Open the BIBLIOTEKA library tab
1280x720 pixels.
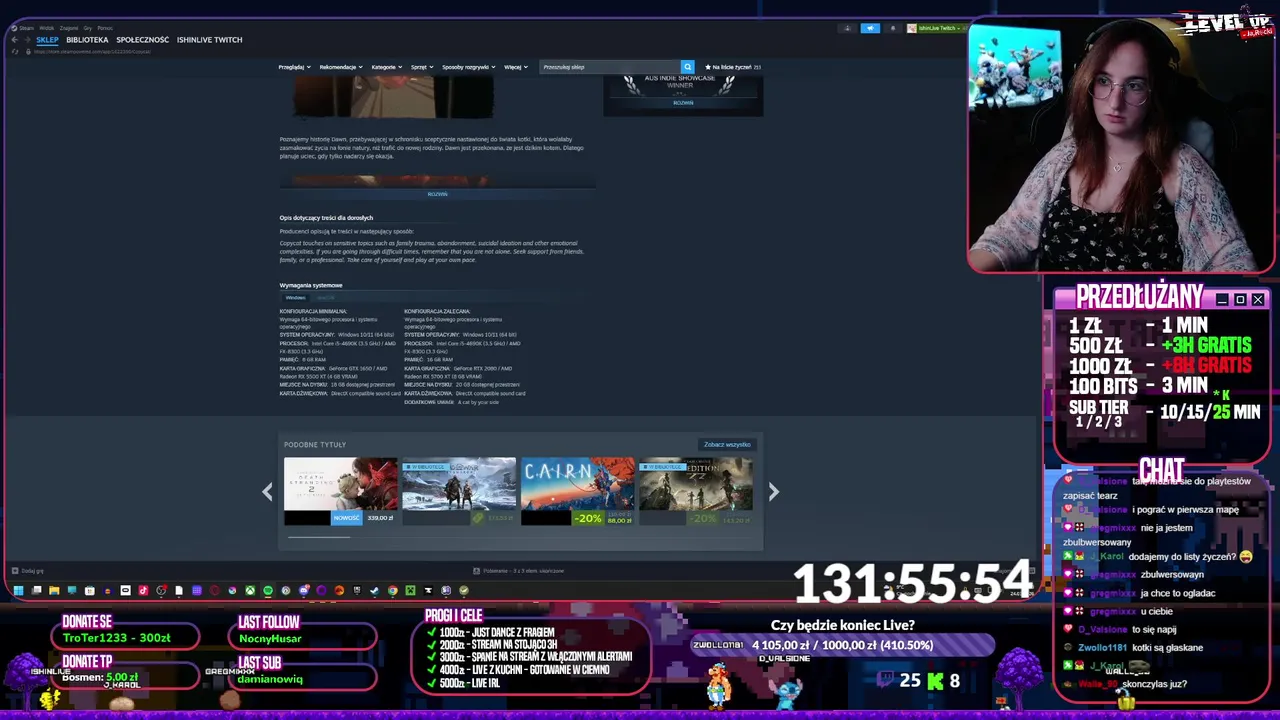pyautogui.click(x=87, y=40)
